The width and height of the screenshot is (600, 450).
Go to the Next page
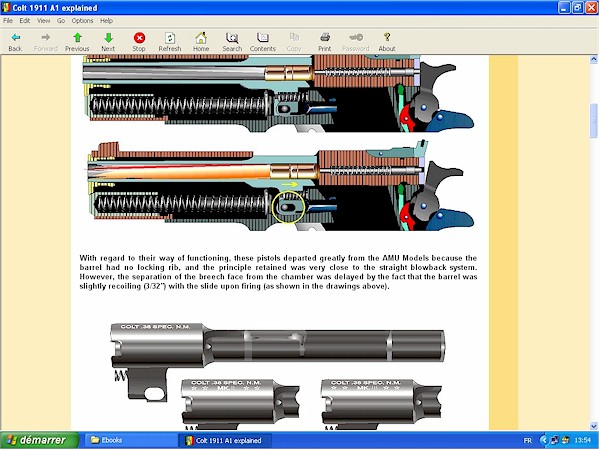[x=108, y=42]
